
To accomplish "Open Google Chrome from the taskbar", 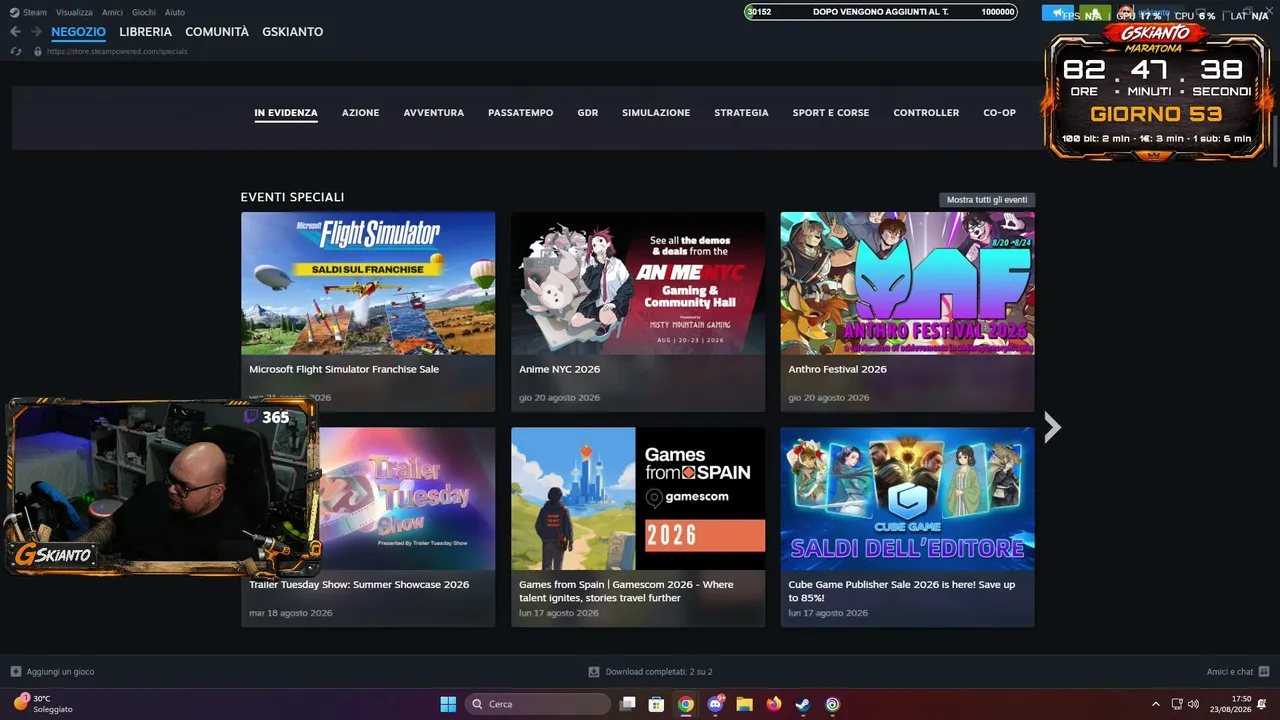I will pos(685,704).
